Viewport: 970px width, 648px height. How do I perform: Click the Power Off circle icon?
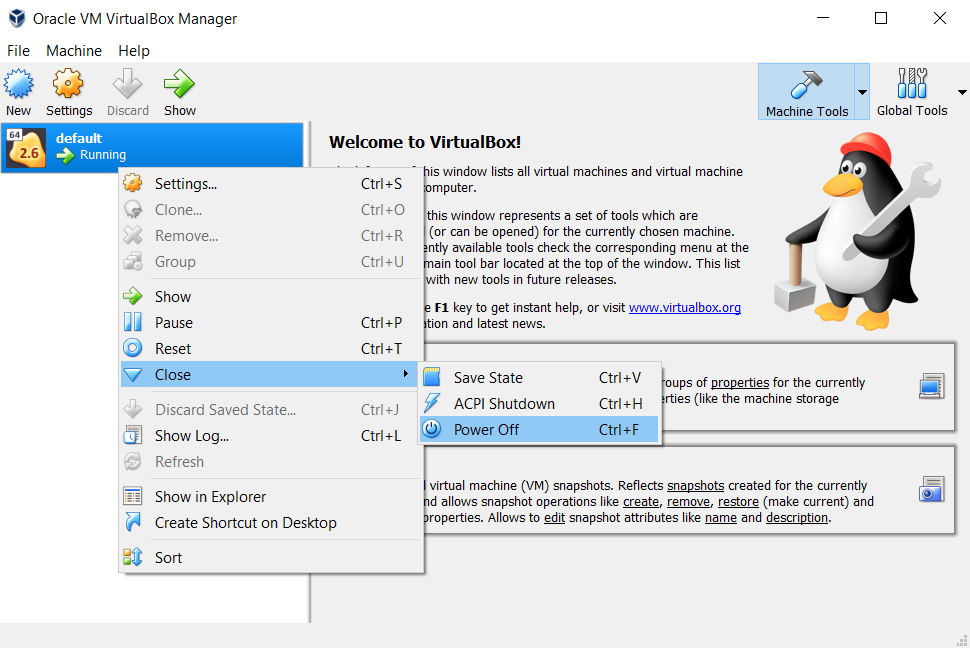click(x=432, y=429)
